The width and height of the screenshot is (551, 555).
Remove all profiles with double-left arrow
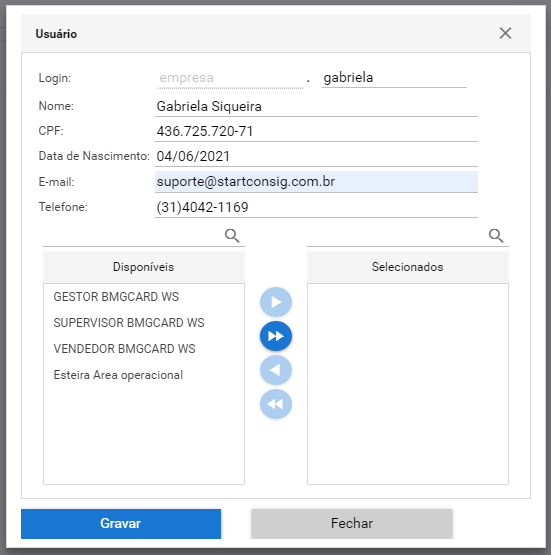[x=276, y=404]
